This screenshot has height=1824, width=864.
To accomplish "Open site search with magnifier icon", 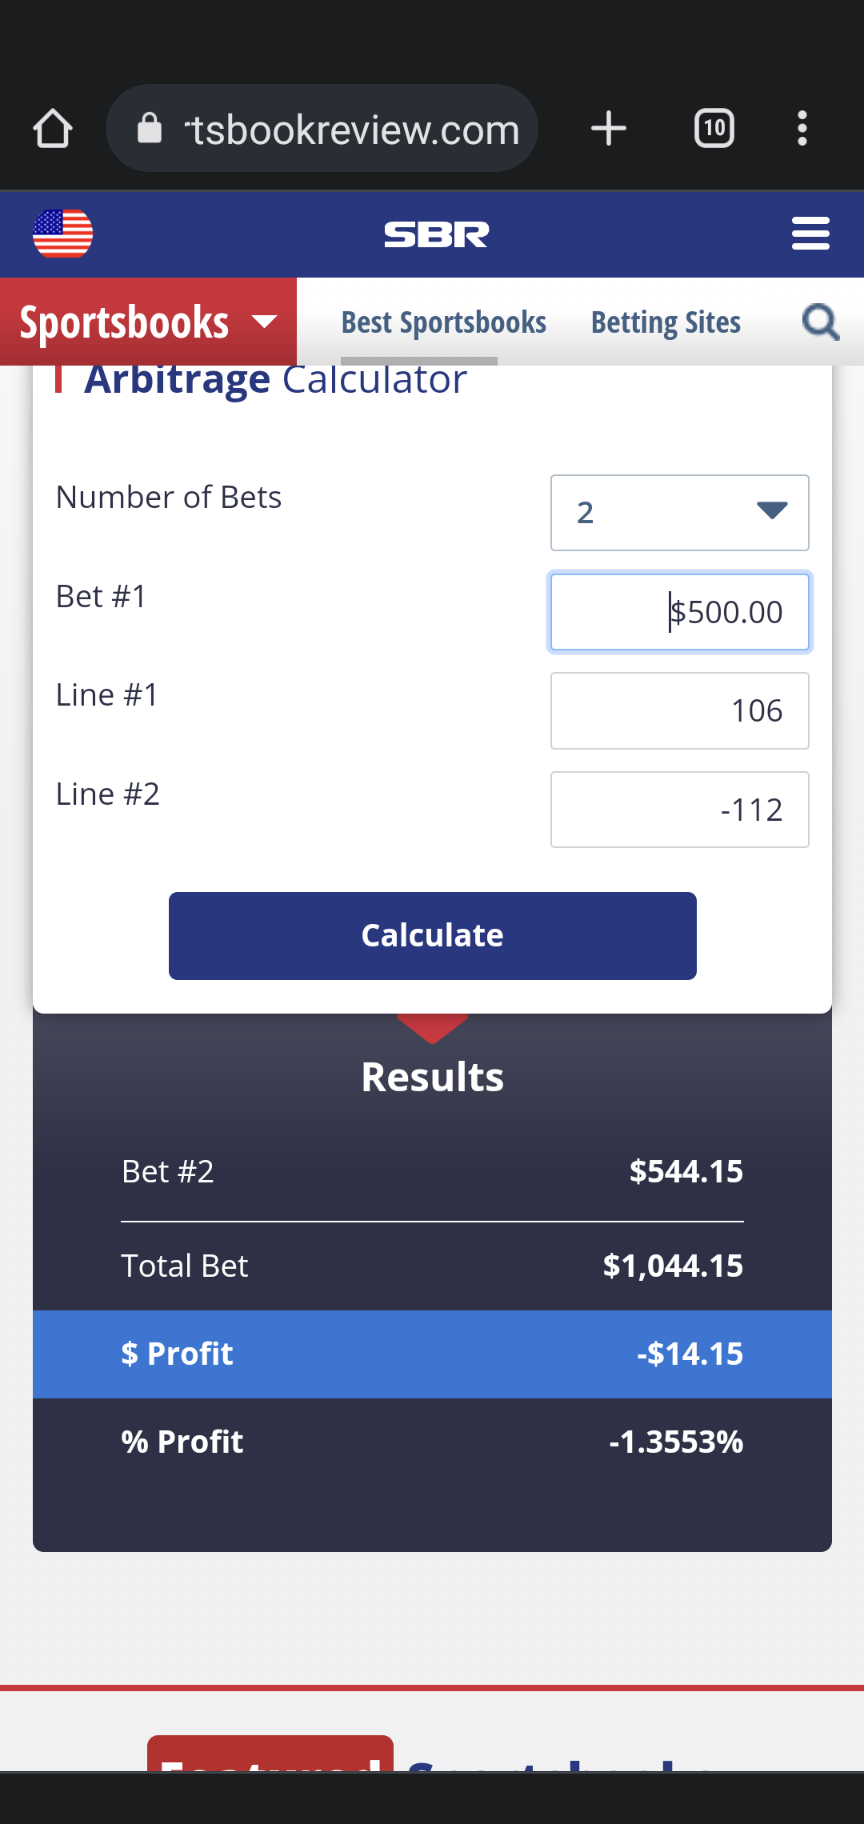I will 821,322.
